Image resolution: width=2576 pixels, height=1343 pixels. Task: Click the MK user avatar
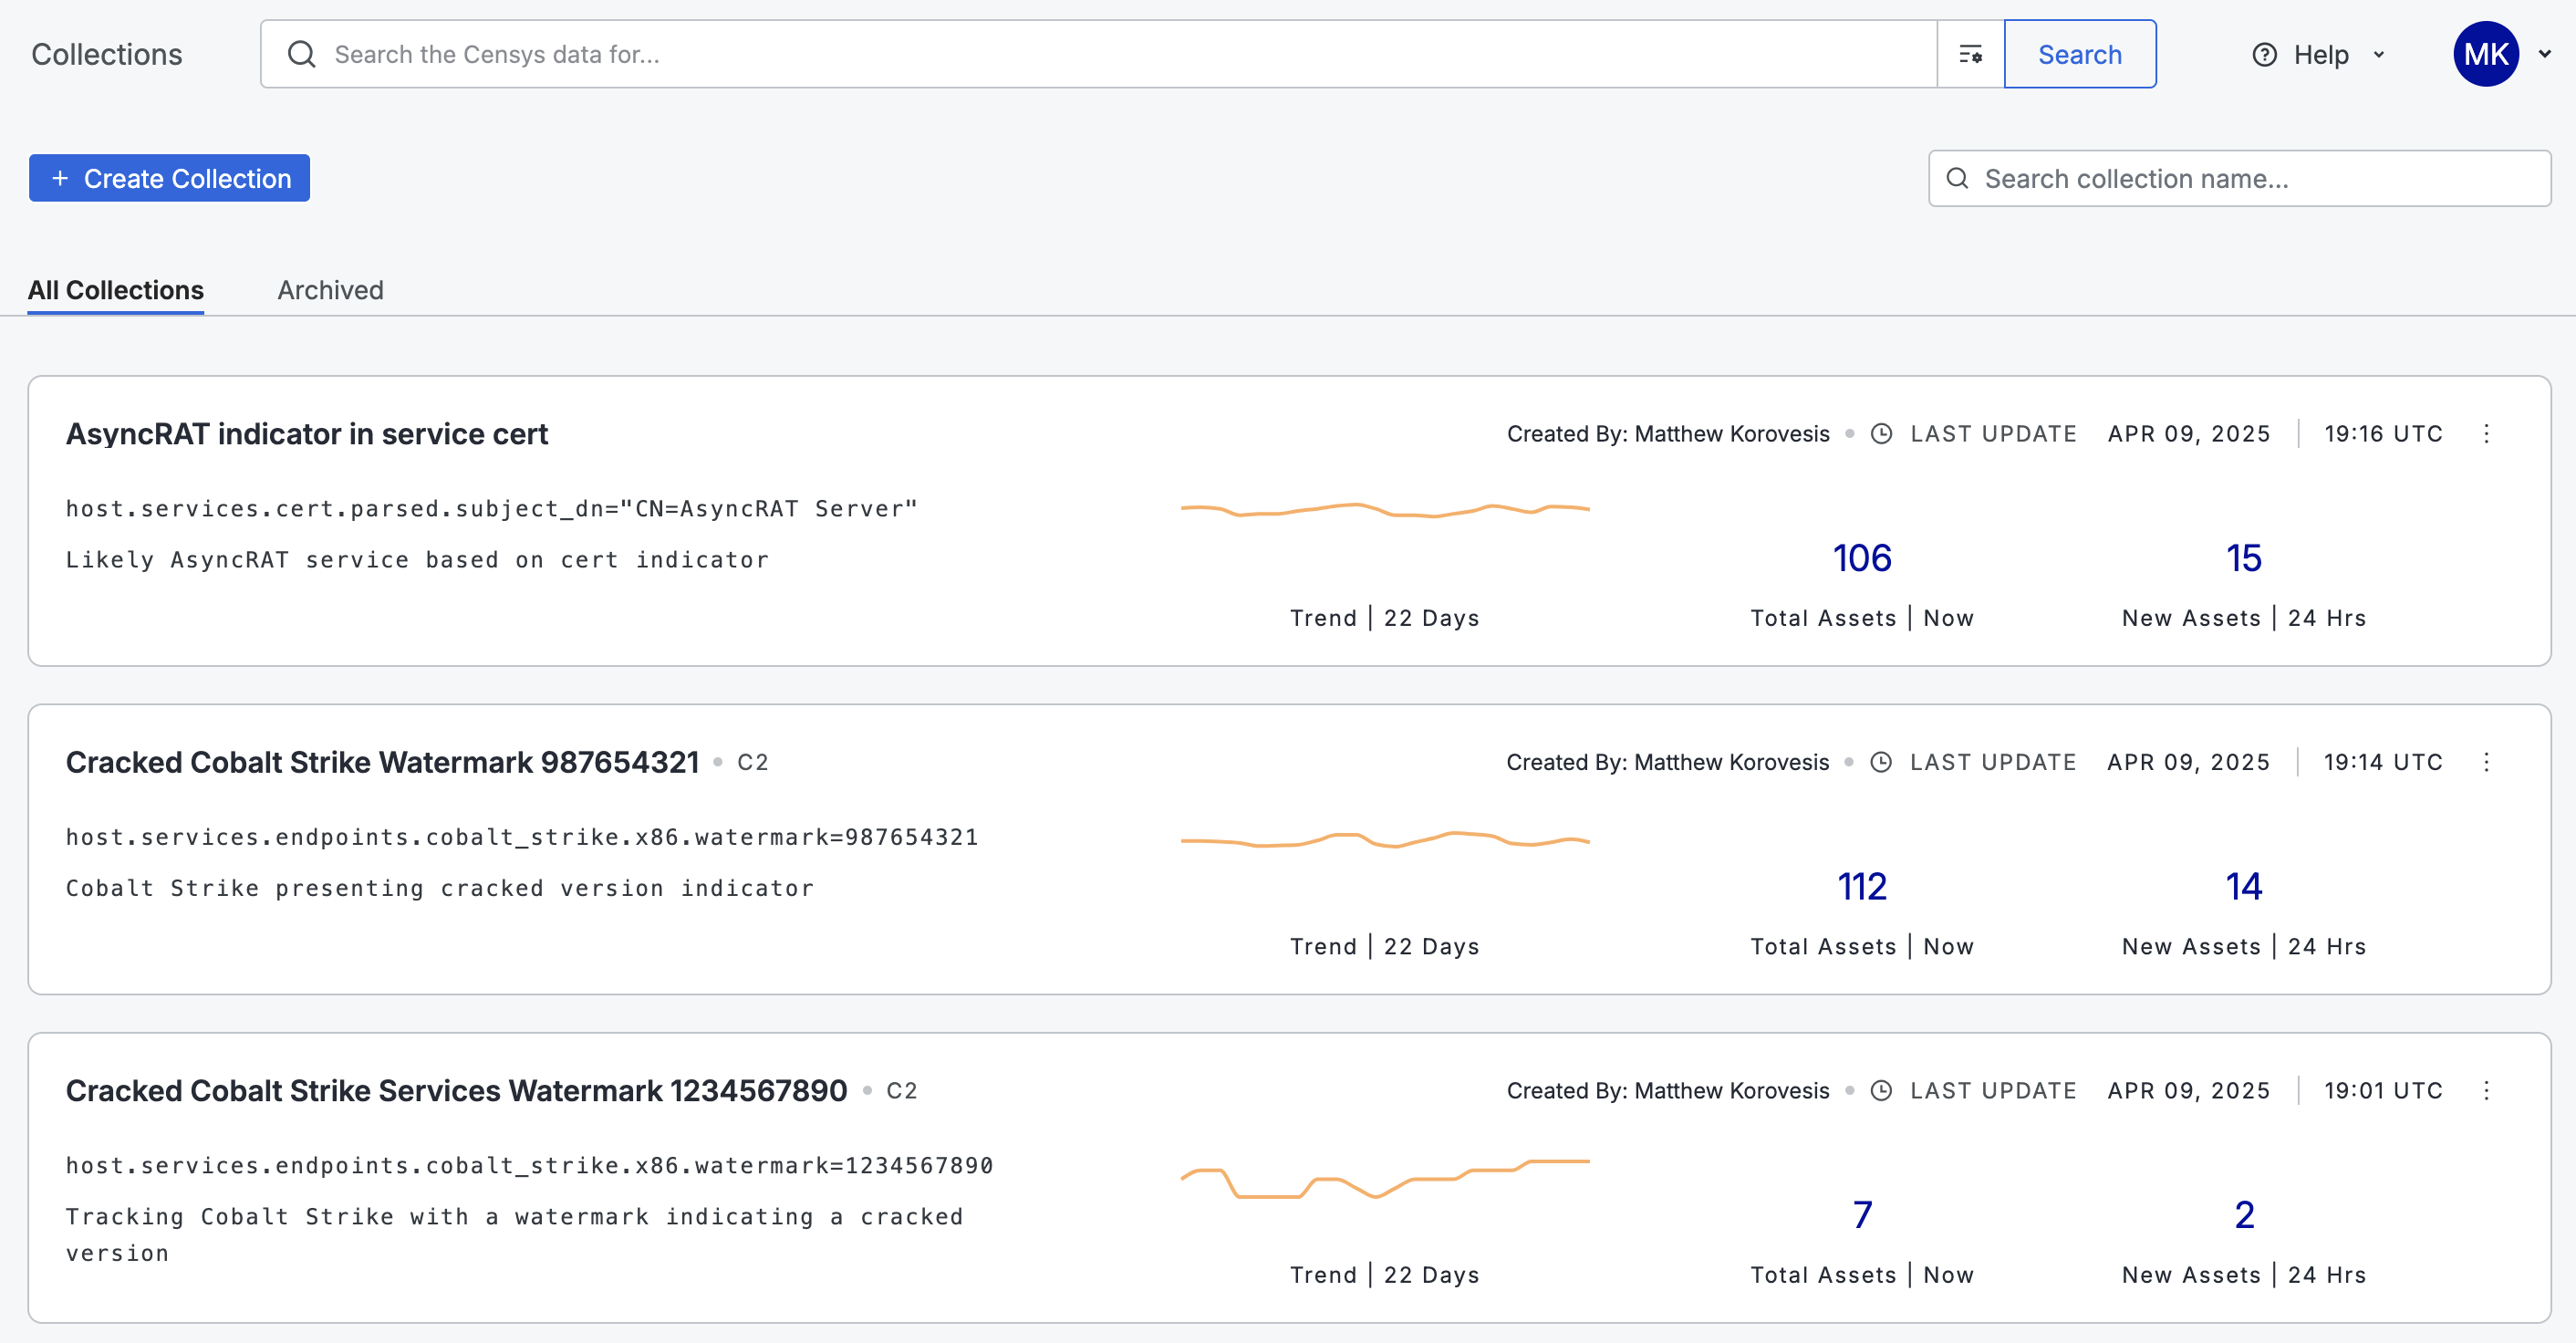pyautogui.click(x=2485, y=54)
